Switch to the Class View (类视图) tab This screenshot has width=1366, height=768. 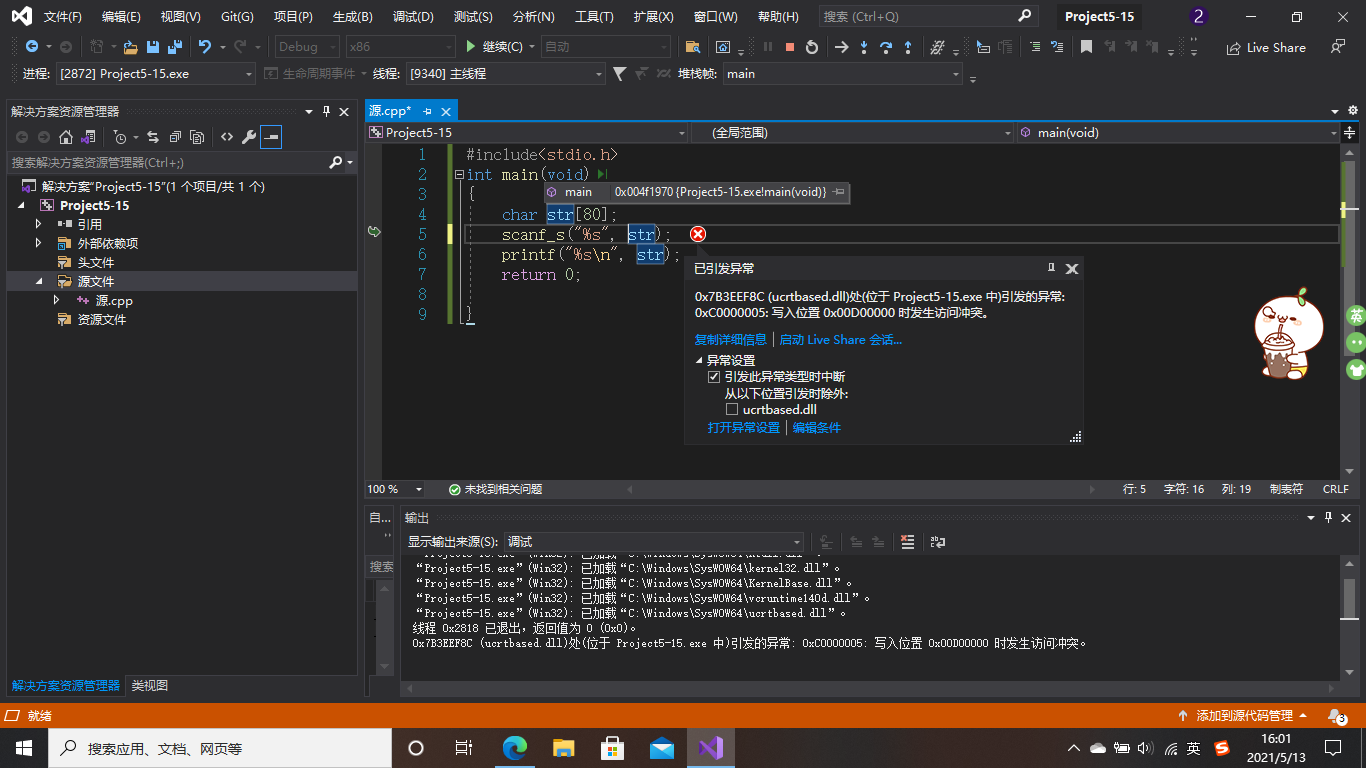coord(150,686)
